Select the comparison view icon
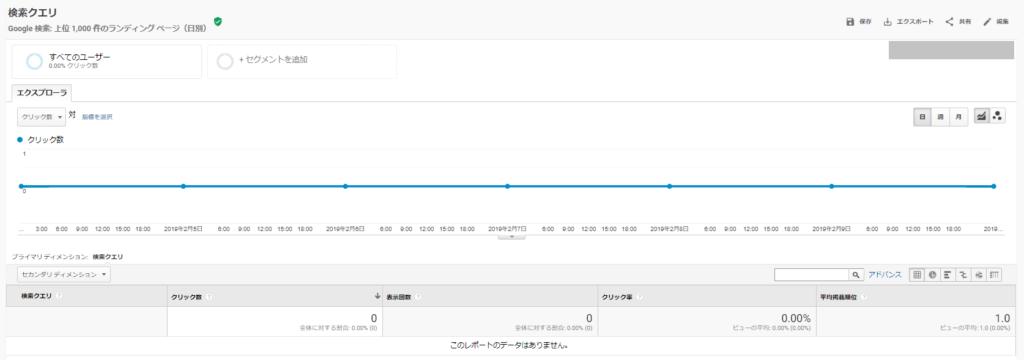 pyautogui.click(x=963, y=275)
